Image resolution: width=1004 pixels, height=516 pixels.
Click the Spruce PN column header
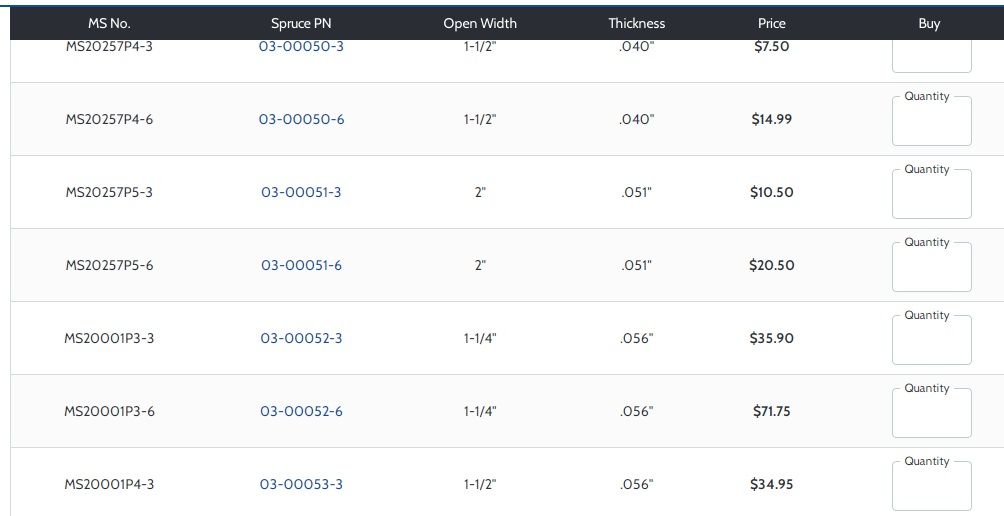tap(301, 23)
